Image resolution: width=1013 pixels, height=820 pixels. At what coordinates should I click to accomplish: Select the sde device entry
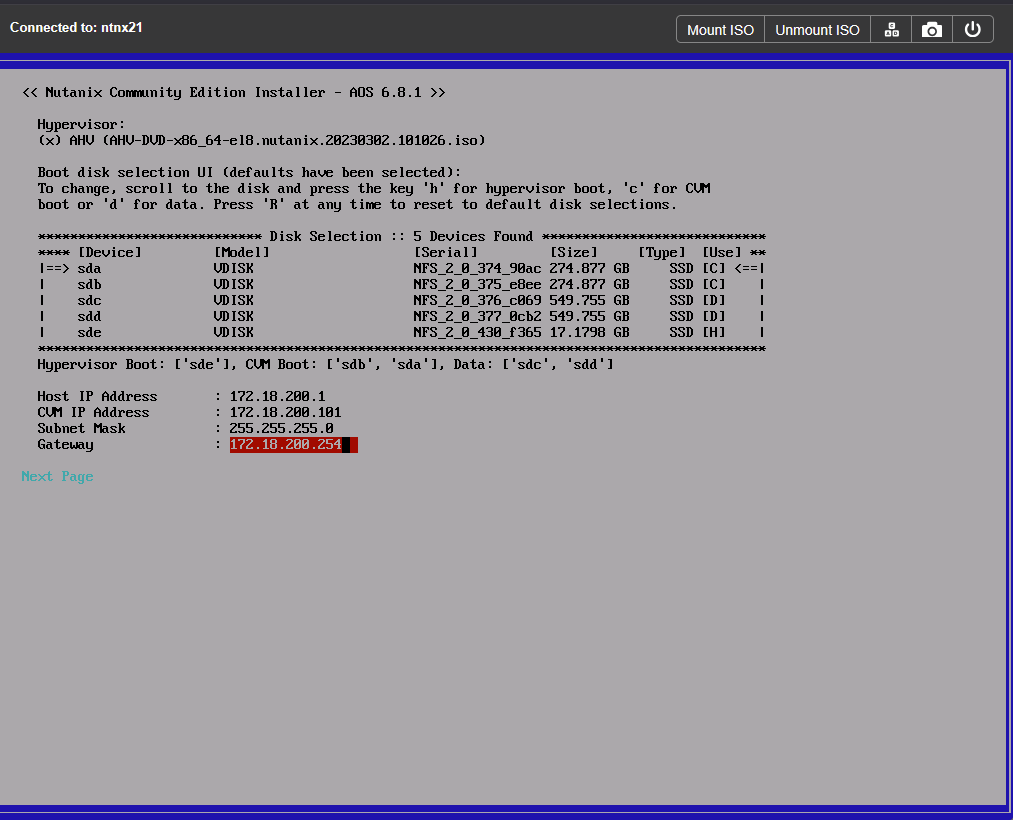[x=89, y=332]
